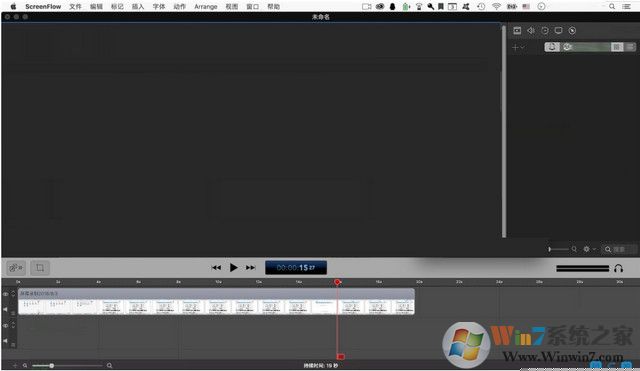This screenshot has height=371, width=640.
Task: Click the headphones audio monitor icon
Action: 618,268
